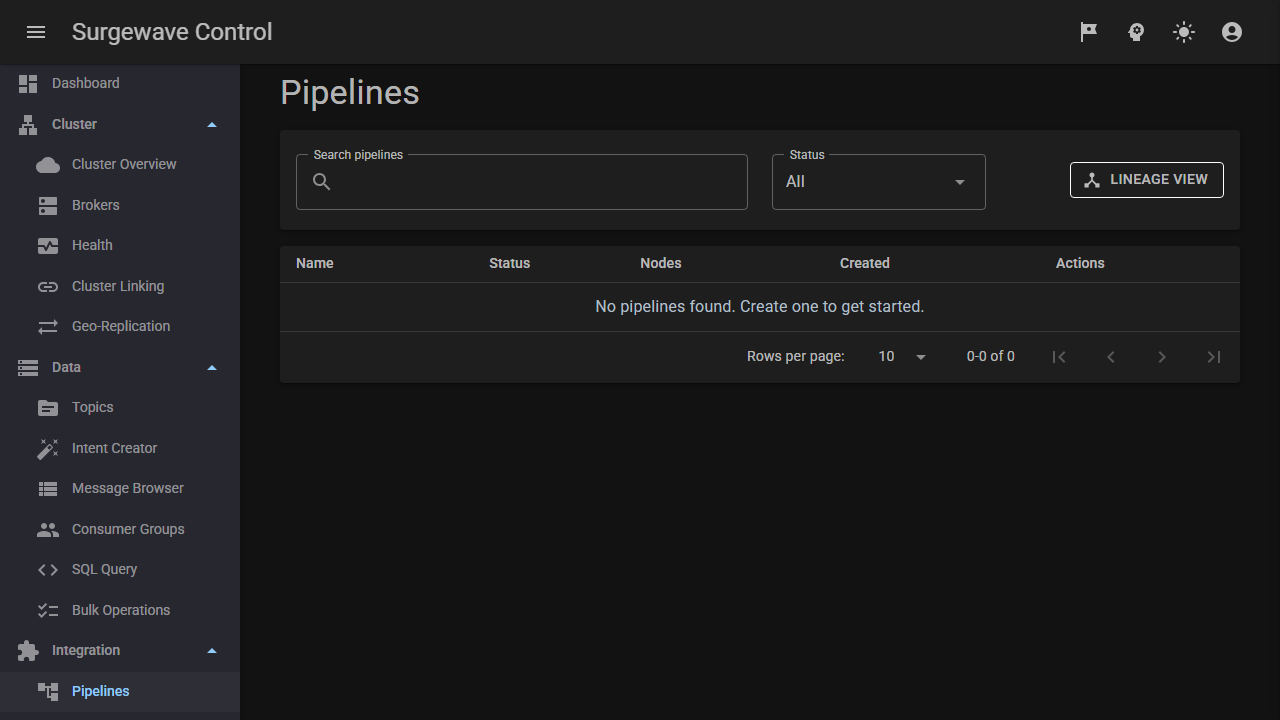Click the Geo-Replication arrows icon
The width and height of the screenshot is (1280, 720).
click(x=48, y=327)
